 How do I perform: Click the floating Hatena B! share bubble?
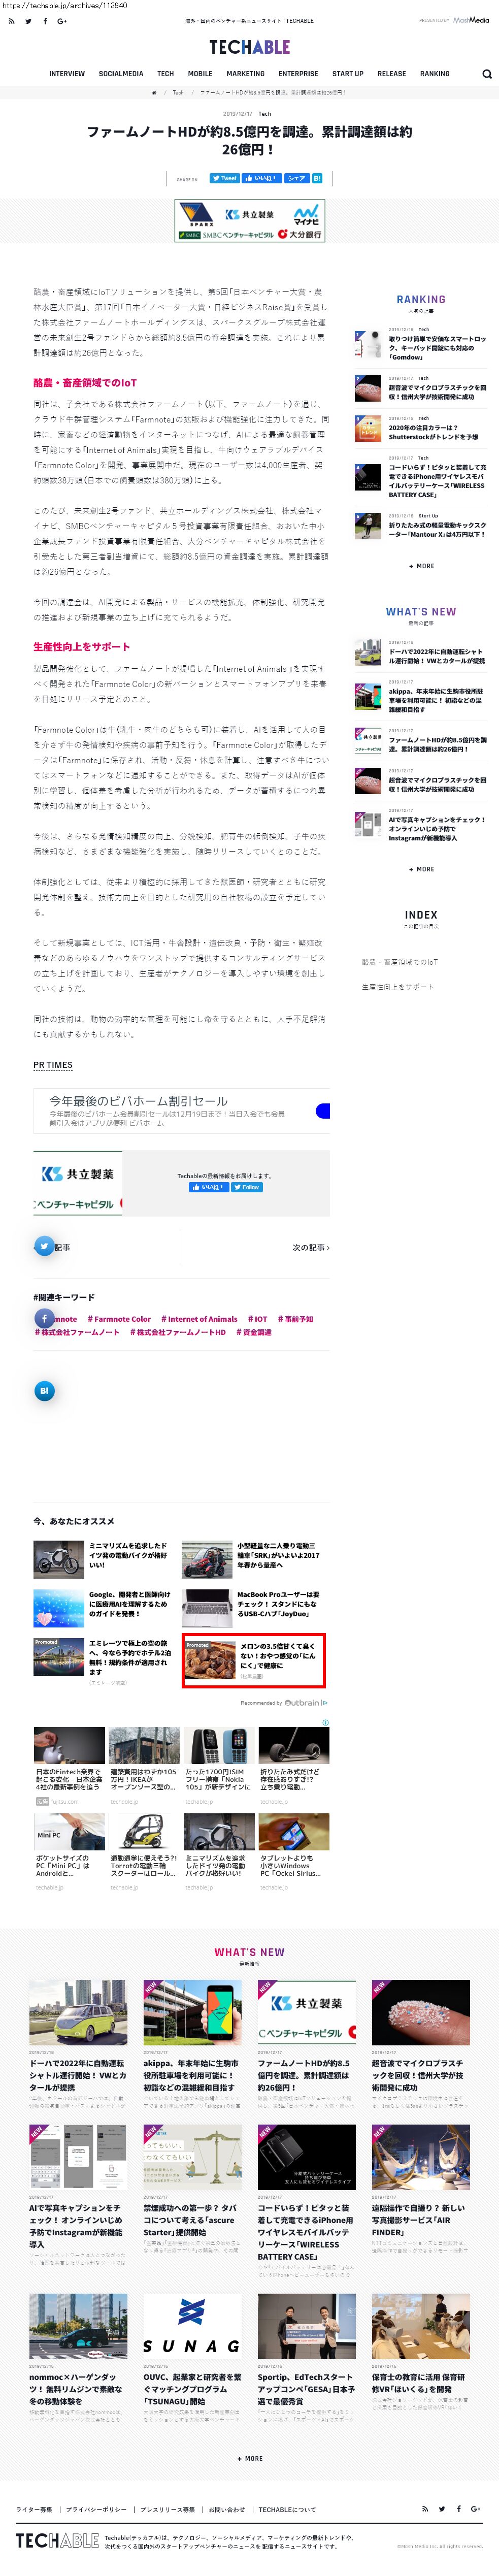44,1390
